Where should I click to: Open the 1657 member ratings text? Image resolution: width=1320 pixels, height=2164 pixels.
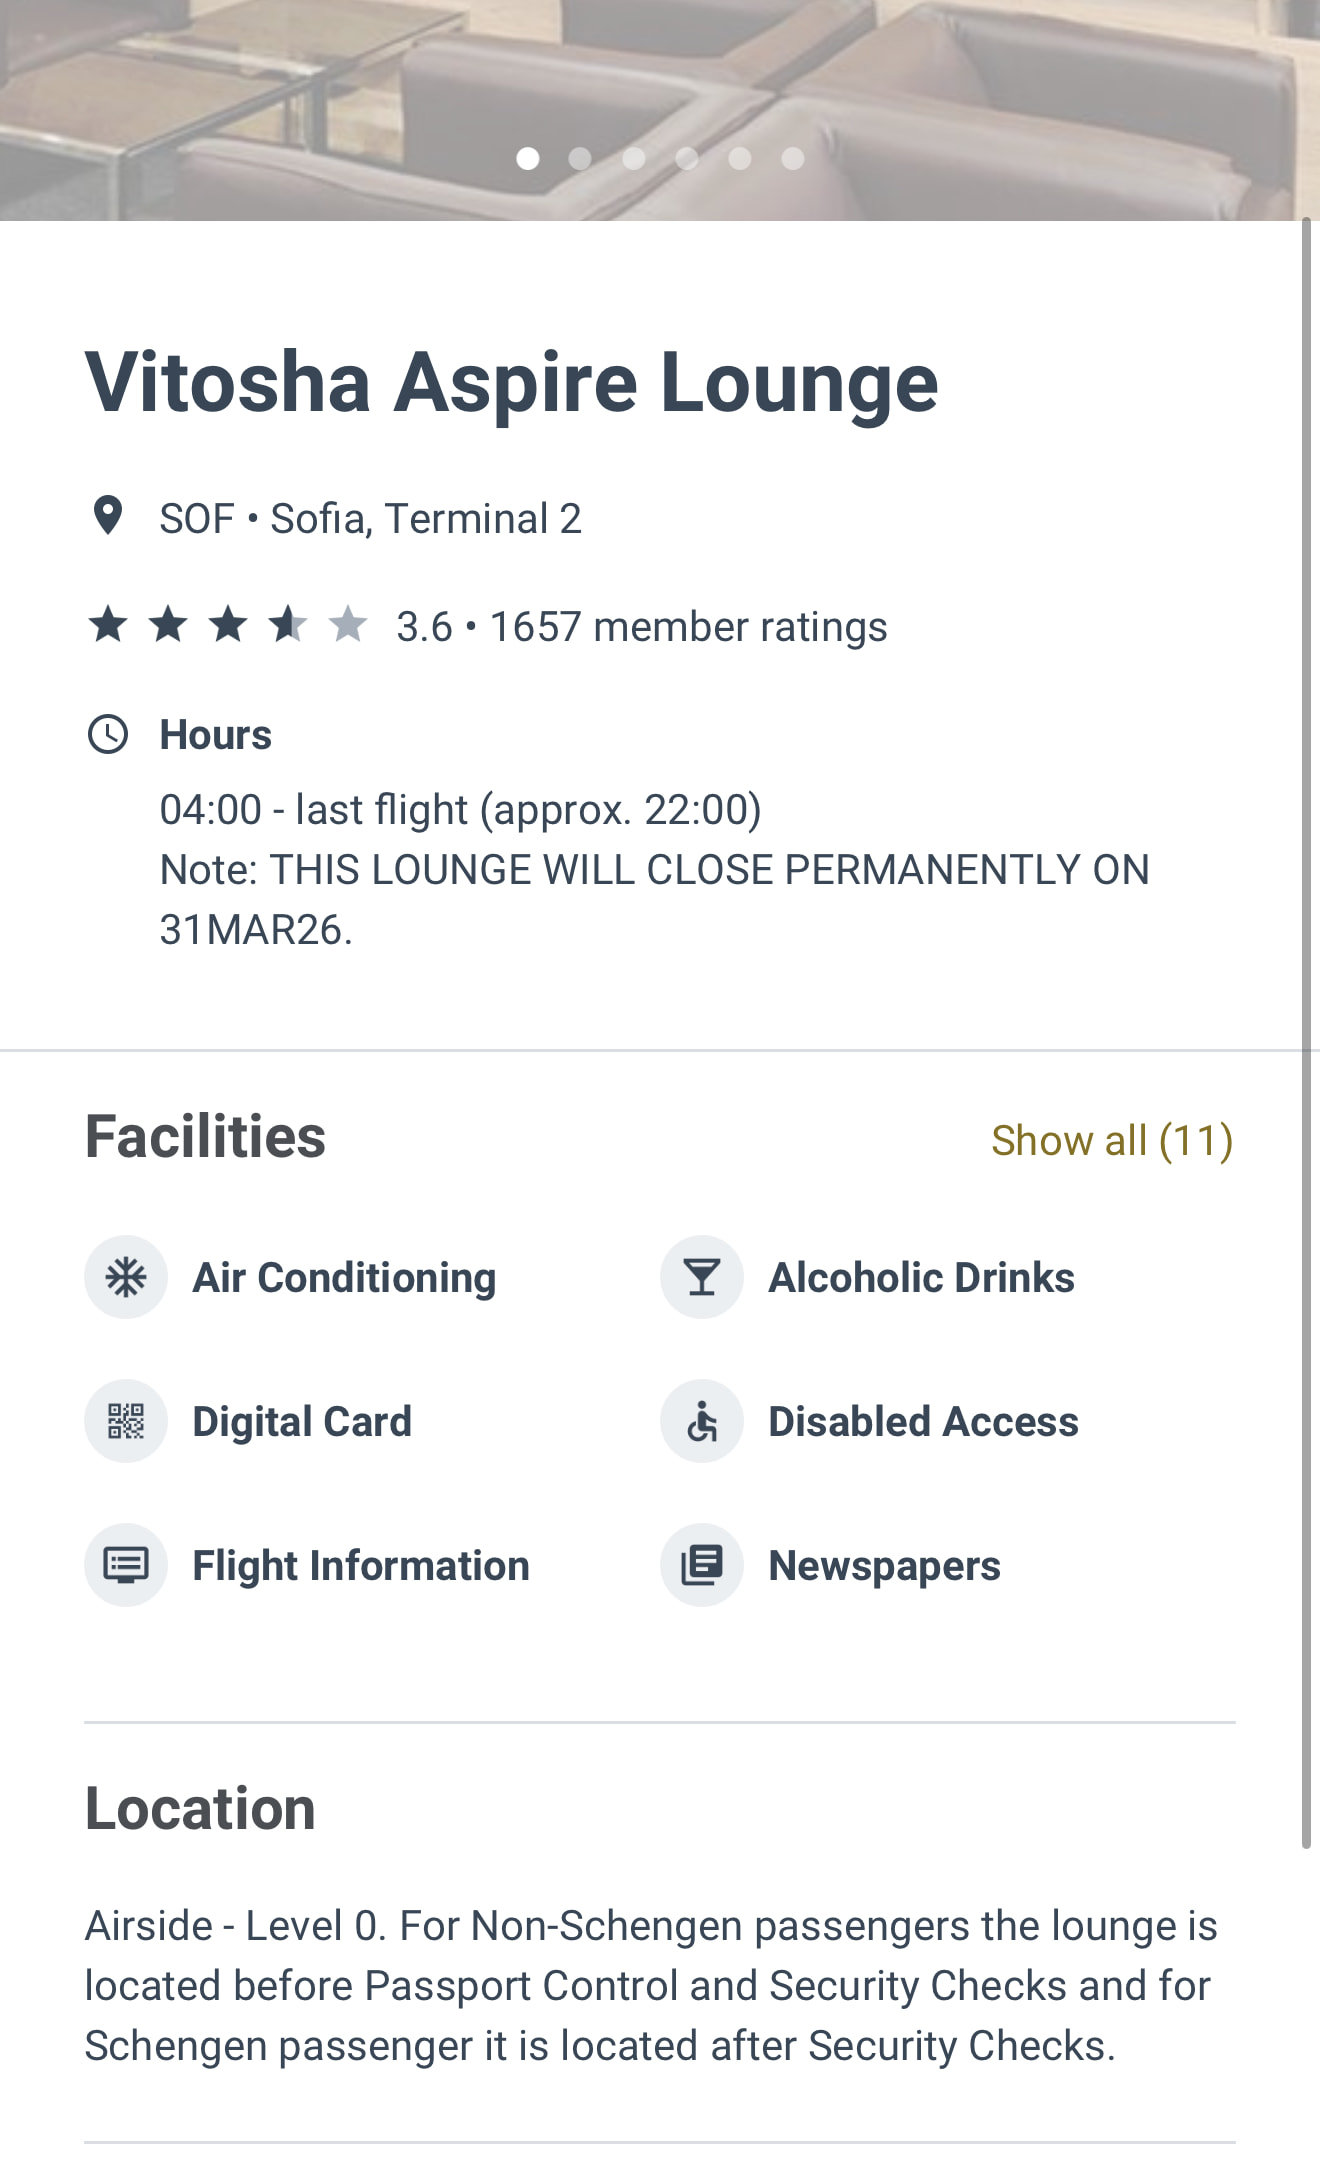(688, 627)
